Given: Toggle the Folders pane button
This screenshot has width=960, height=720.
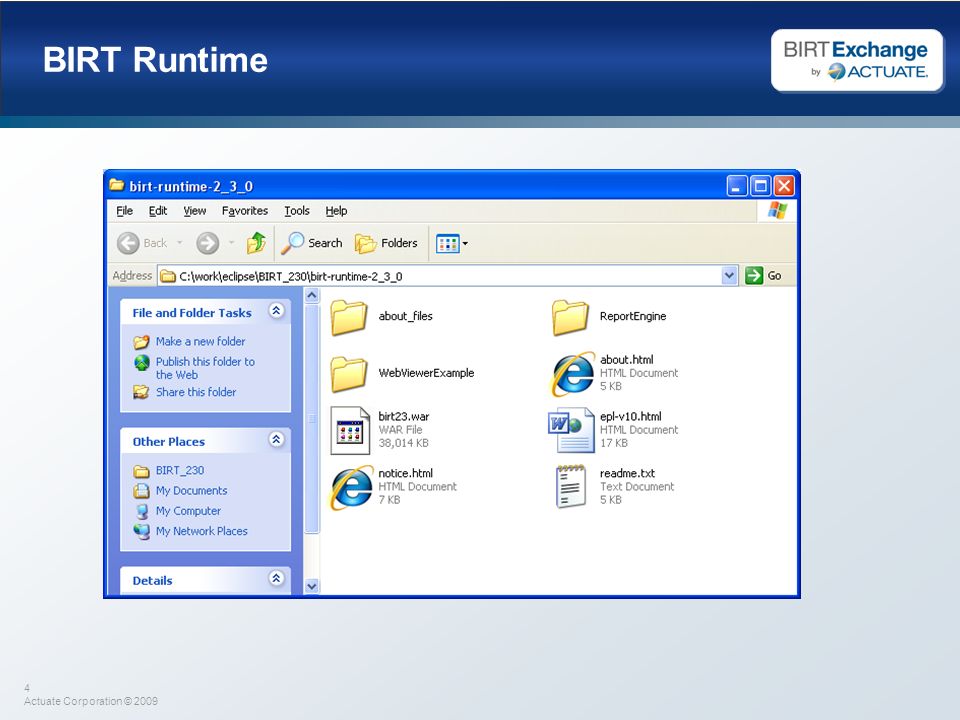Looking at the screenshot, I should tap(386, 243).
